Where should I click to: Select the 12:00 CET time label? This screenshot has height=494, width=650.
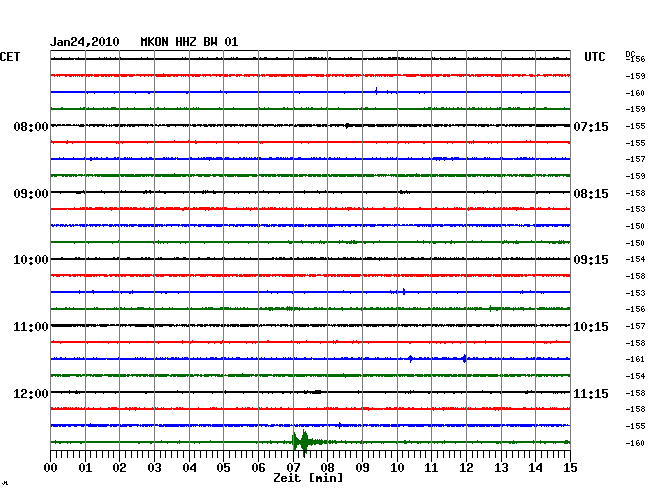point(31,393)
